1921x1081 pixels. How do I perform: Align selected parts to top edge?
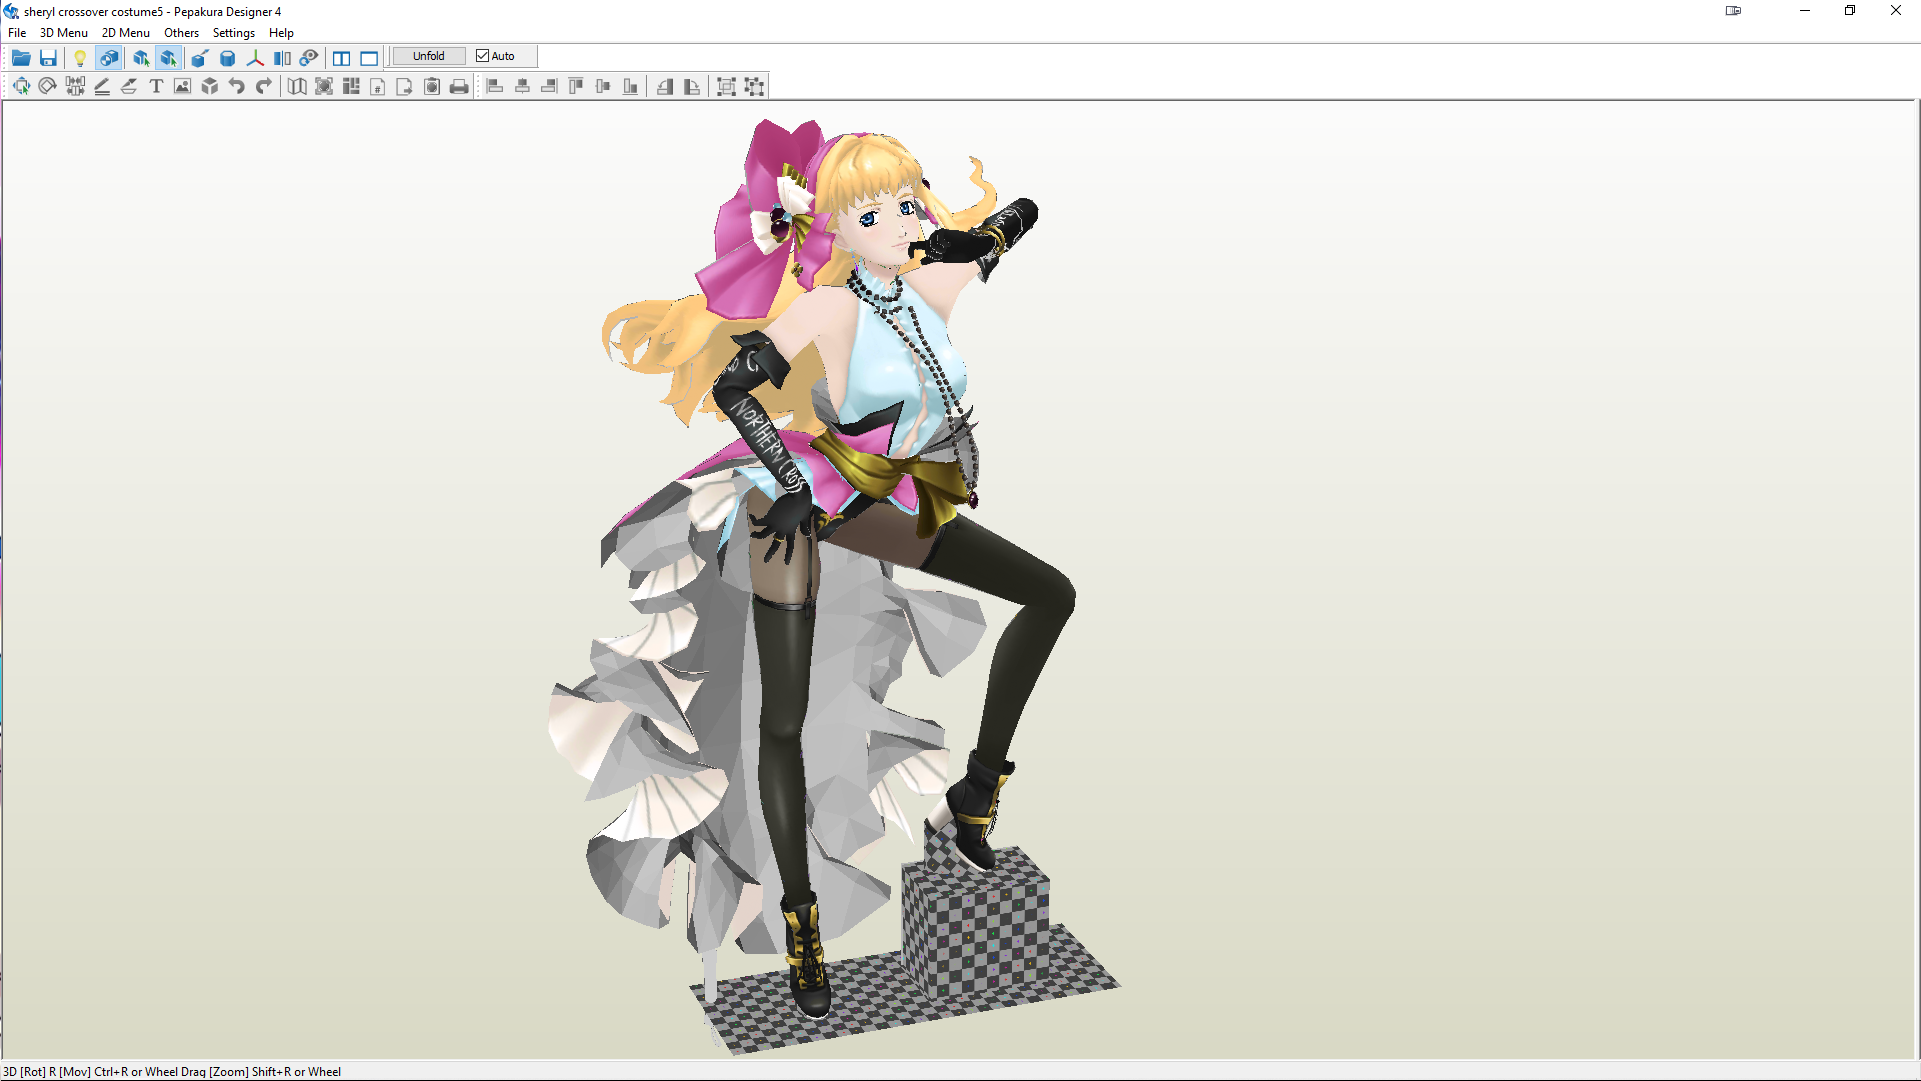click(x=576, y=86)
